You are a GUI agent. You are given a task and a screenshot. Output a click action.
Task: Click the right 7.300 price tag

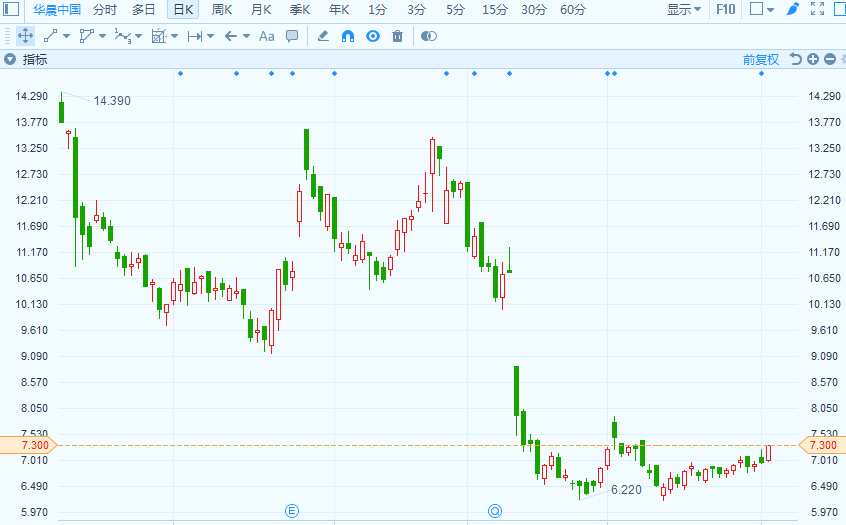822,445
